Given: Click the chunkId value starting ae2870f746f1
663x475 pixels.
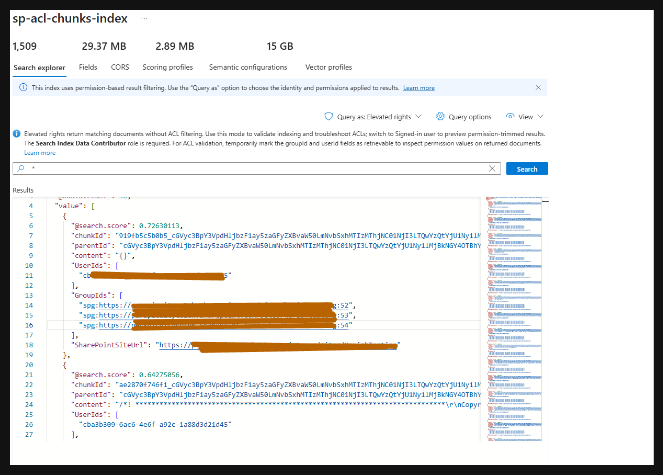Looking at the screenshot, I should (x=299, y=384).
